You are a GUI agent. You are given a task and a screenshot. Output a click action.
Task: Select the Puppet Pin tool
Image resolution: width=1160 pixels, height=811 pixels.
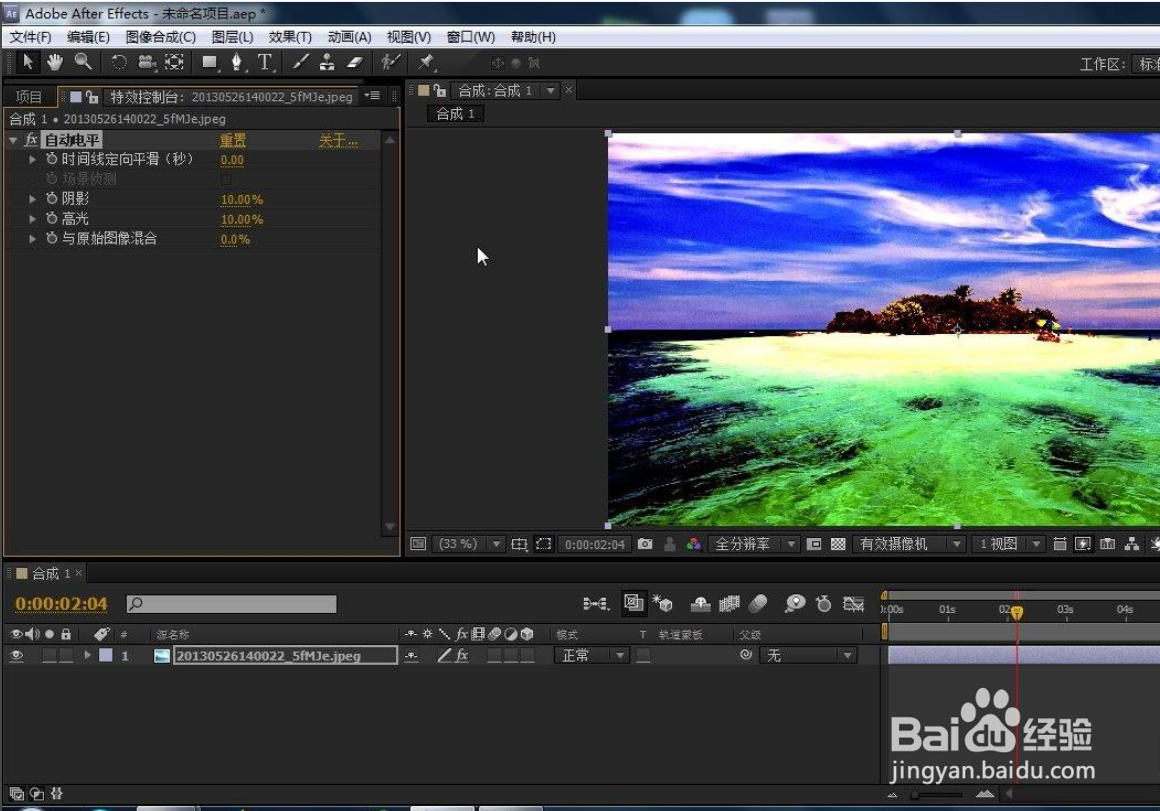click(425, 63)
